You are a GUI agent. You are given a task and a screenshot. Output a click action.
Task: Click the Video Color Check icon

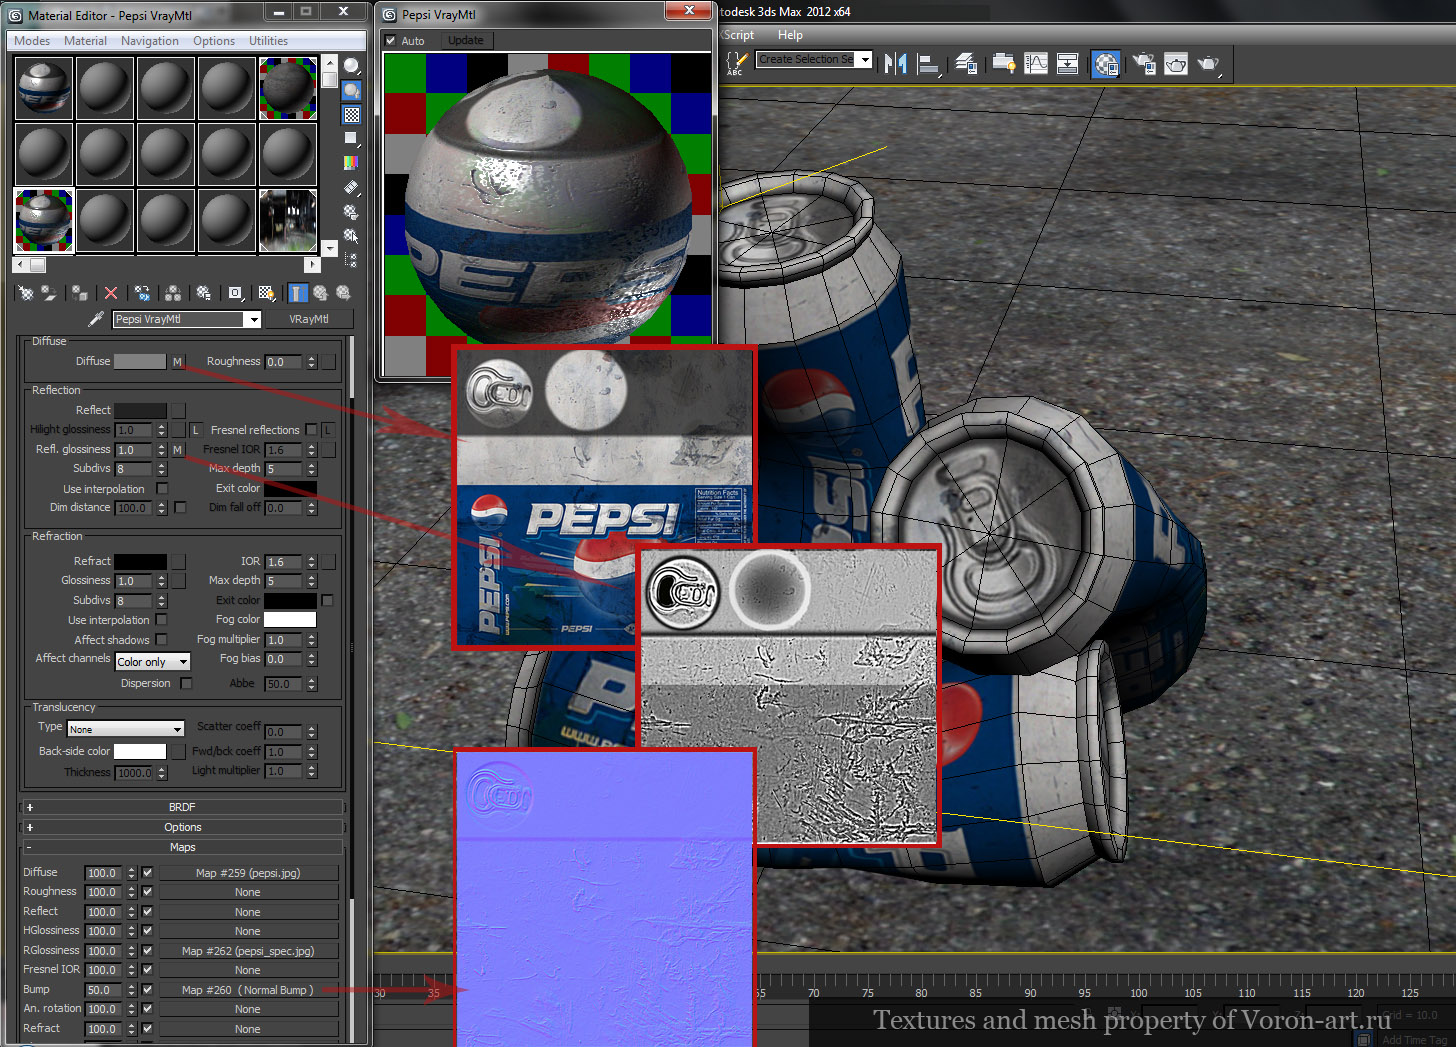pos(351,162)
